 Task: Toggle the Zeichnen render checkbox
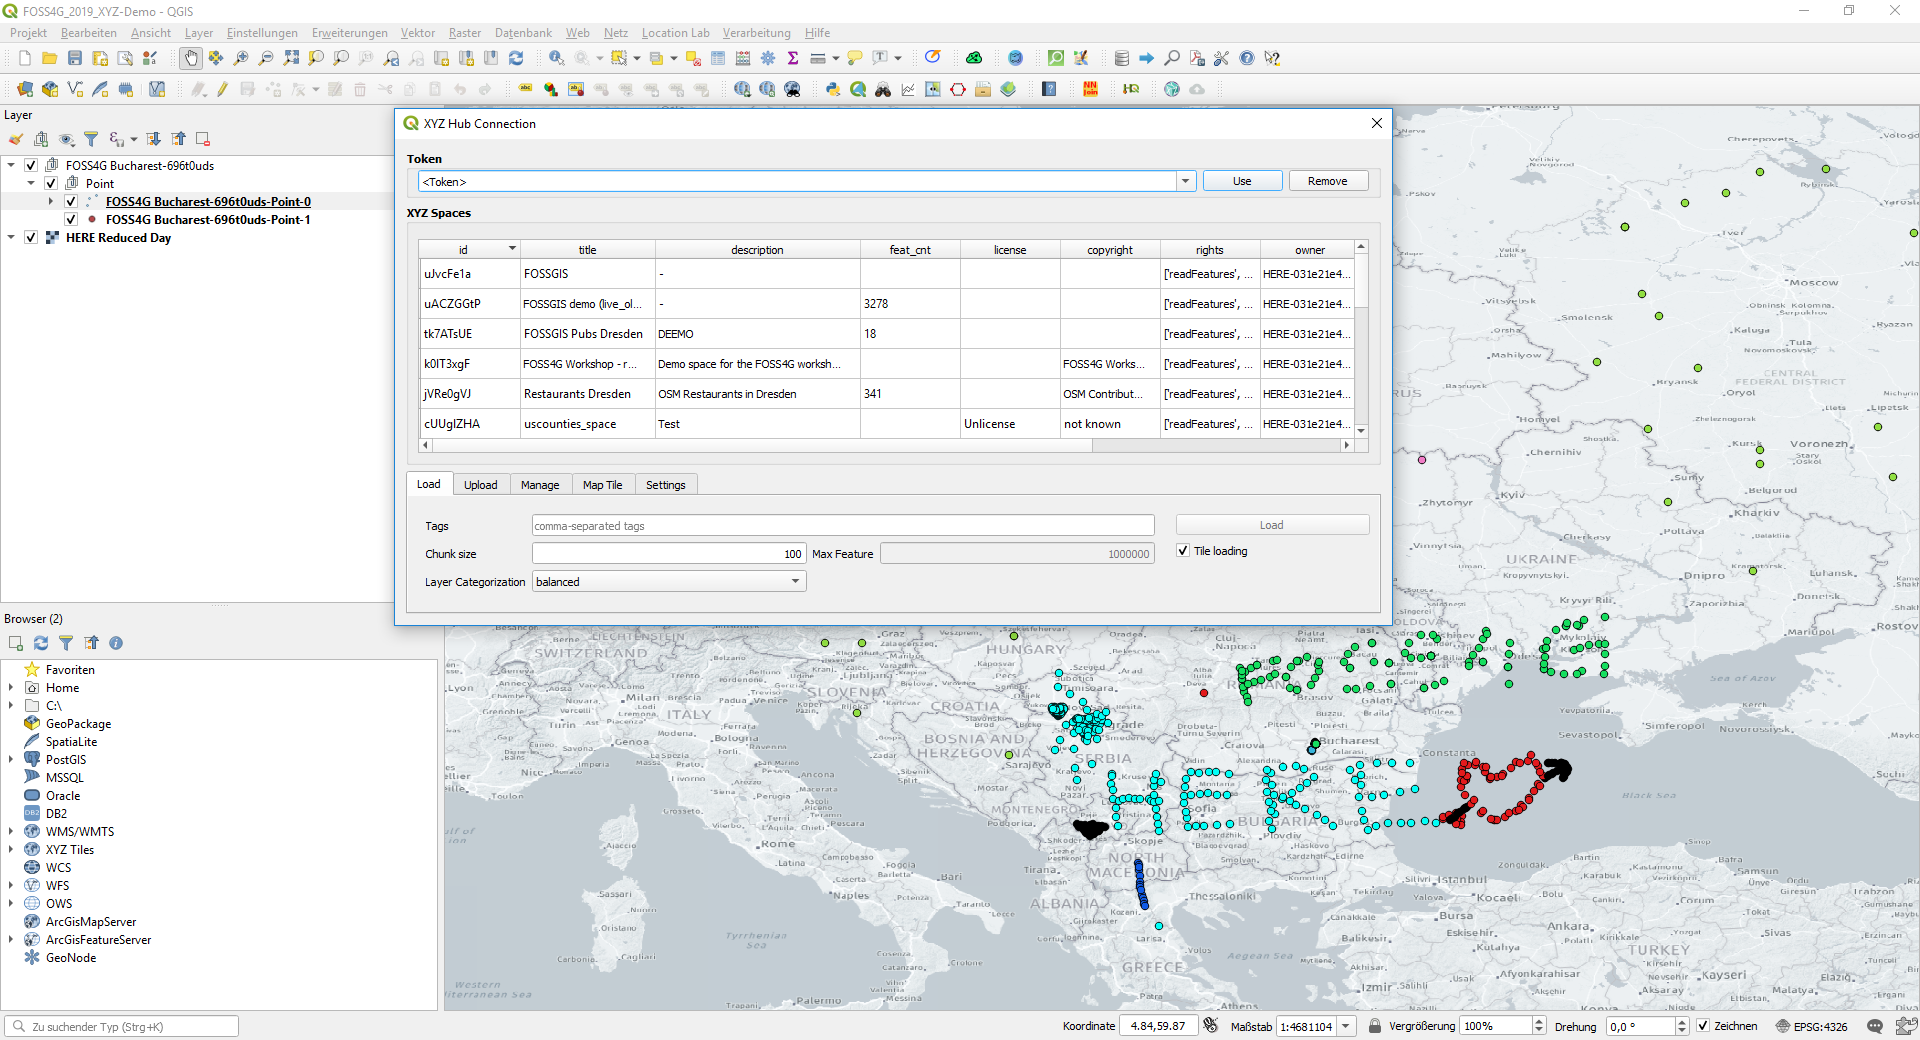pos(1703,1026)
